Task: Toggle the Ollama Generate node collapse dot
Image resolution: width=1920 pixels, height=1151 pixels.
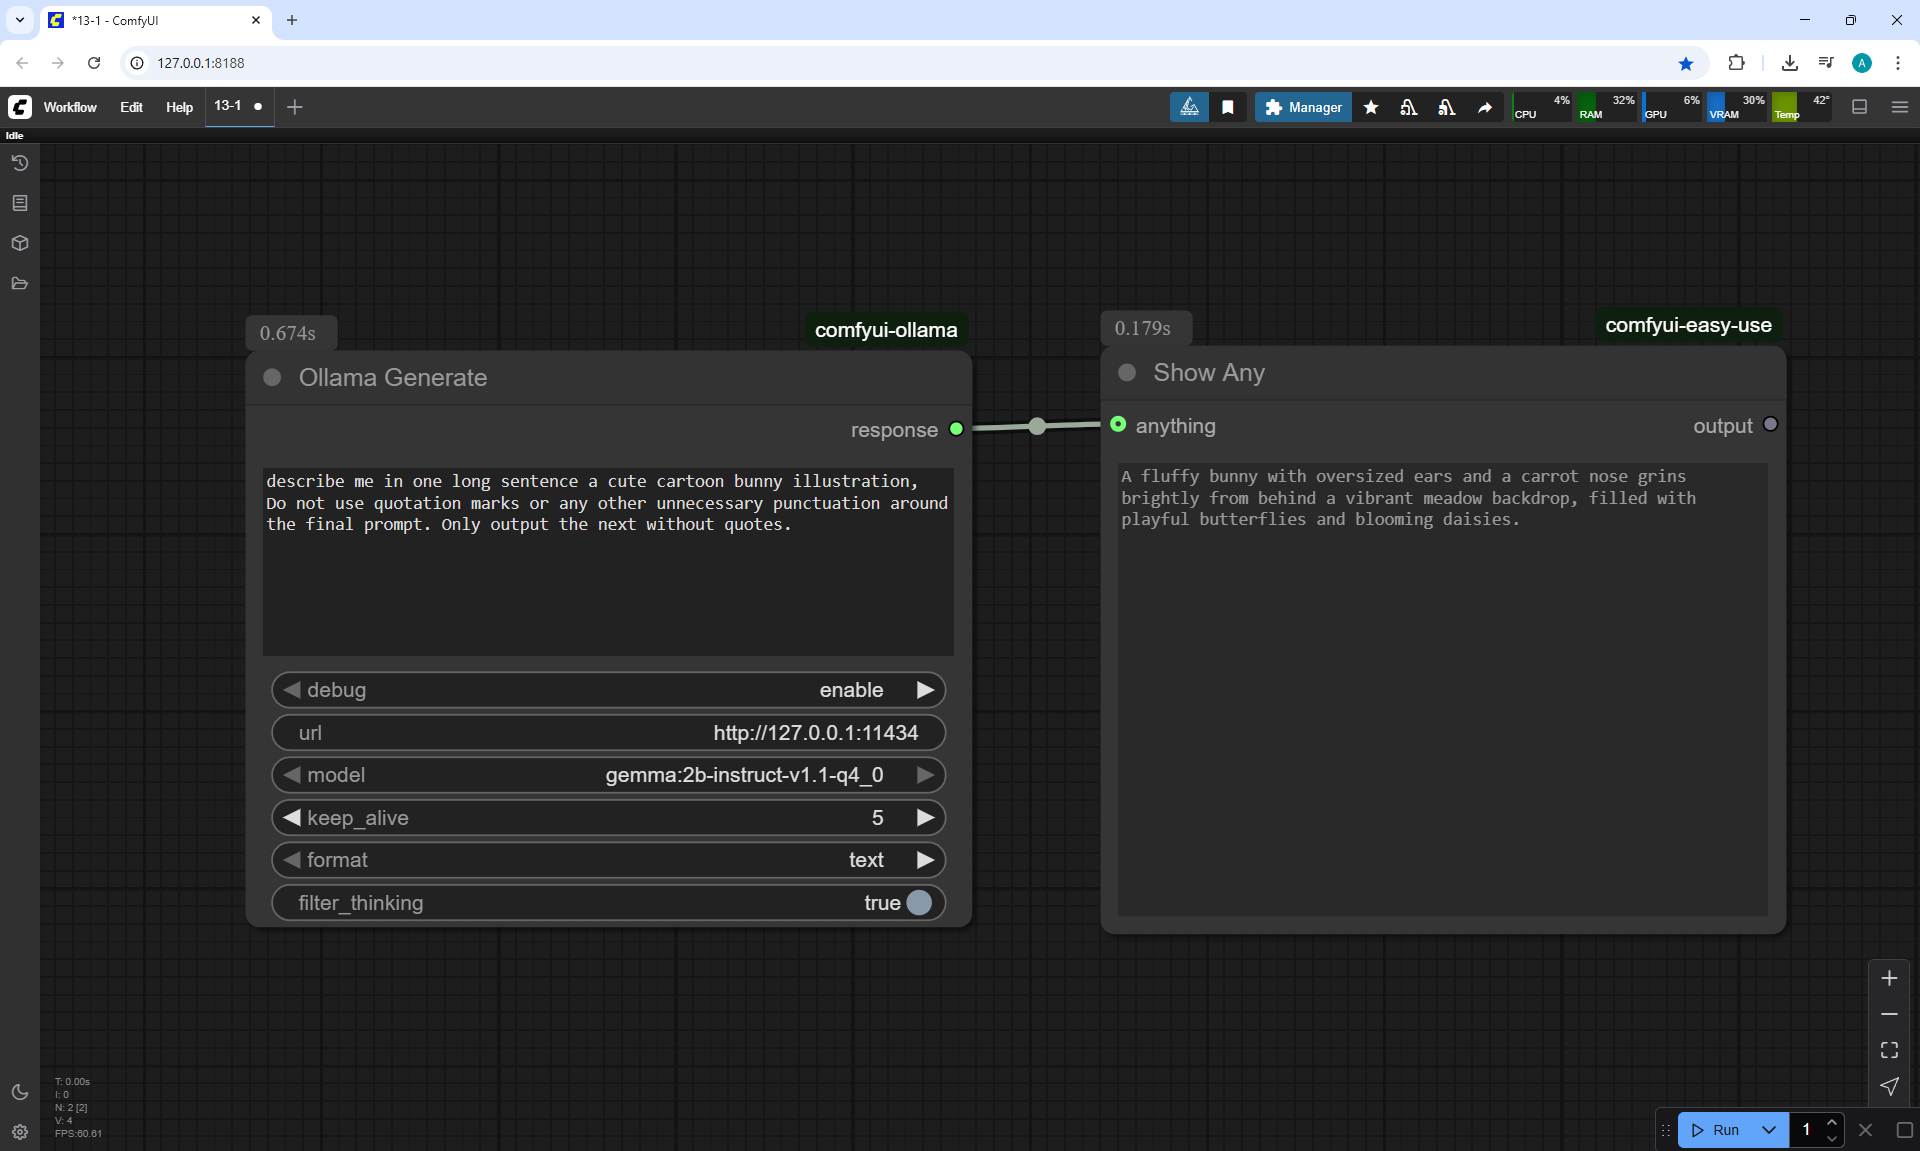Action: click(272, 378)
